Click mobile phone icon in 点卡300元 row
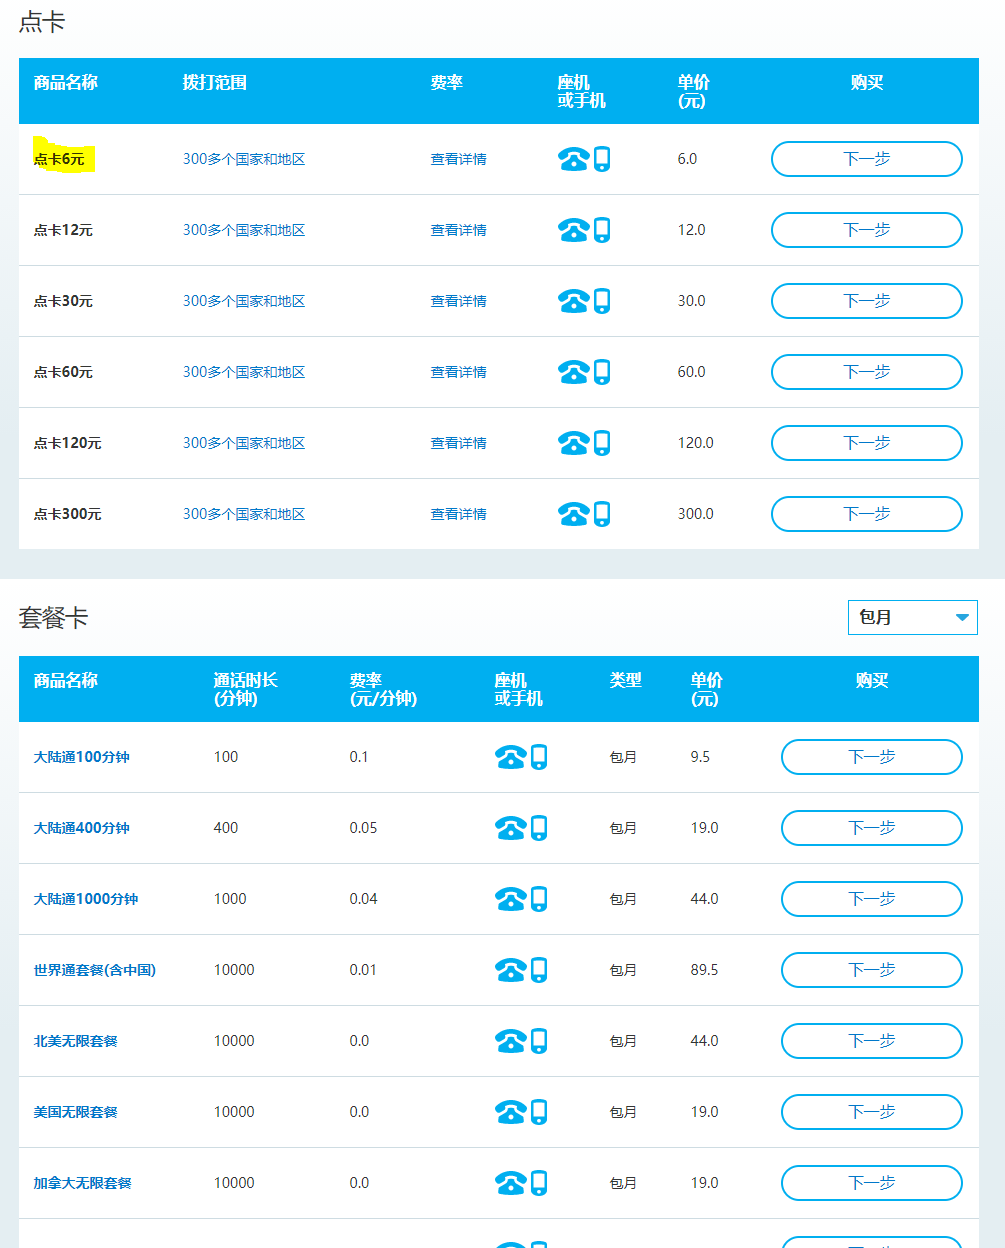Image resolution: width=1005 pixels, height=1248 pixels. [x=602, y=514]
